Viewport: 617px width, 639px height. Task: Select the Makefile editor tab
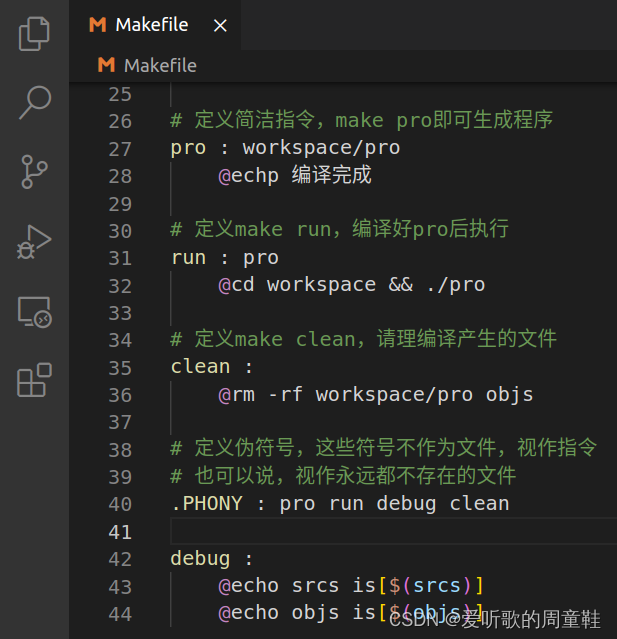point(155,25)
